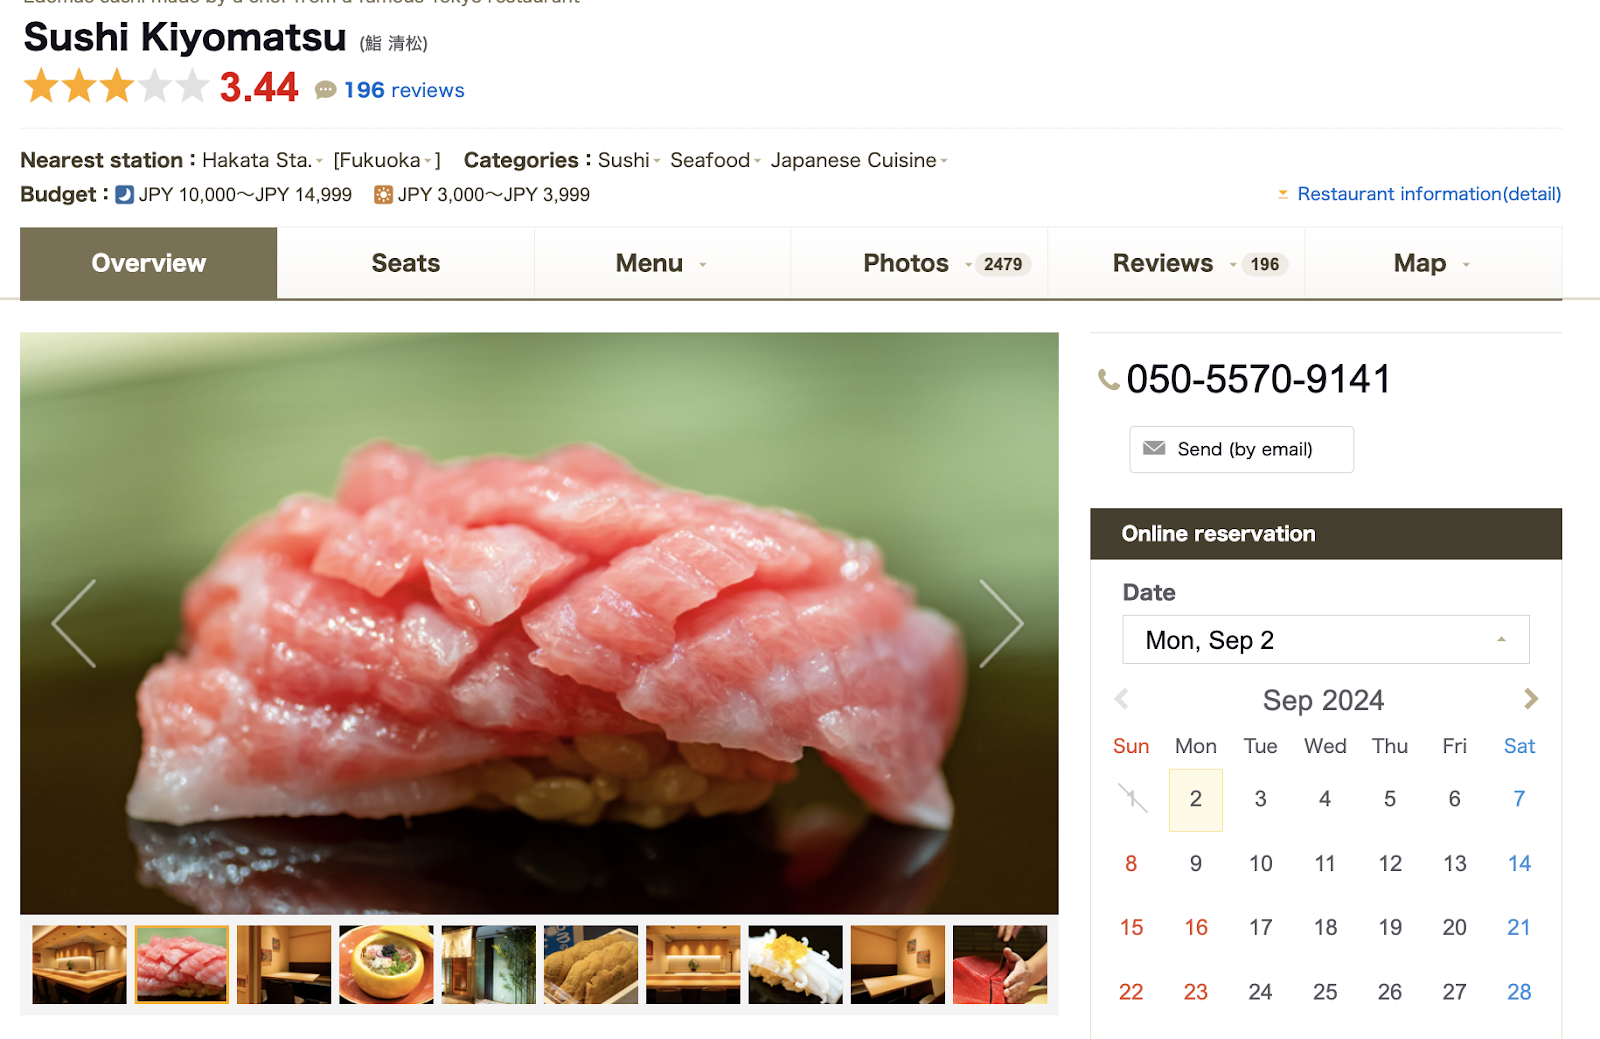Click the envelope icon for Send by email
This screenshot has width=1600, height=1039.
click(x=1154, y=448)
